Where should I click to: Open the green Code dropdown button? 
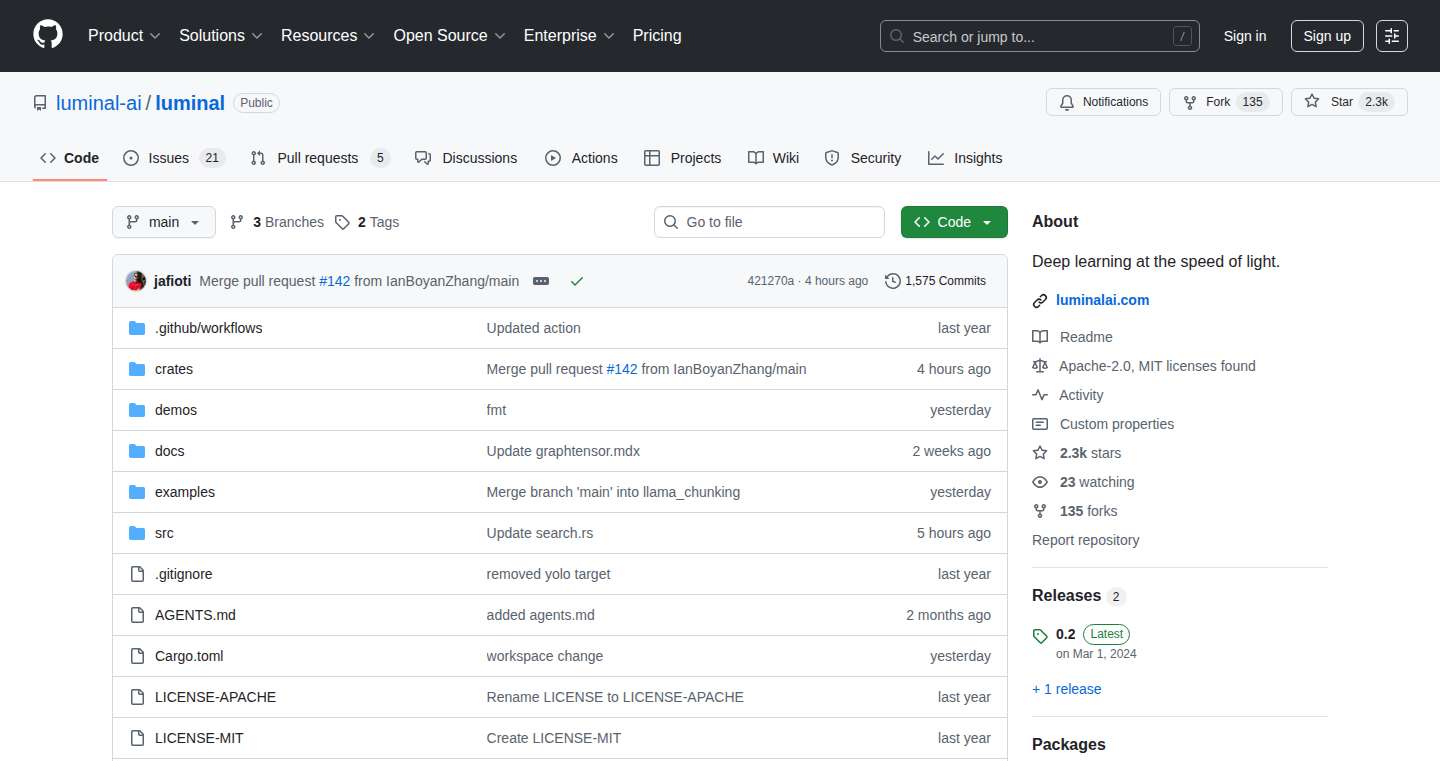[954, 222]
